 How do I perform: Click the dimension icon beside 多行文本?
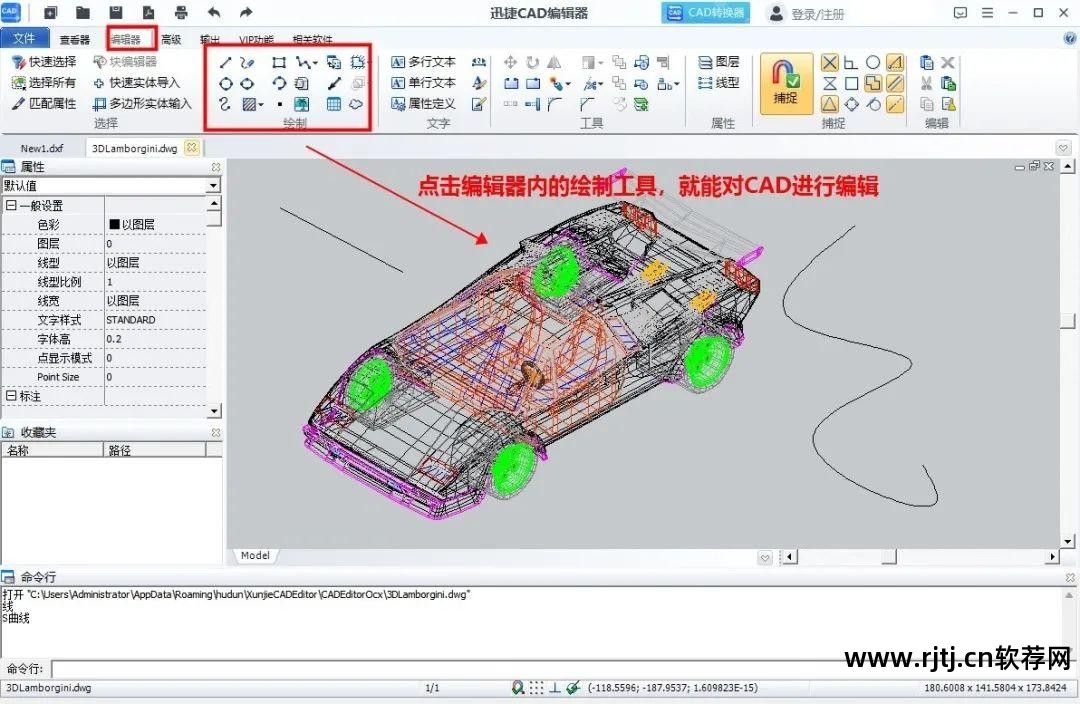click(479, 63)
